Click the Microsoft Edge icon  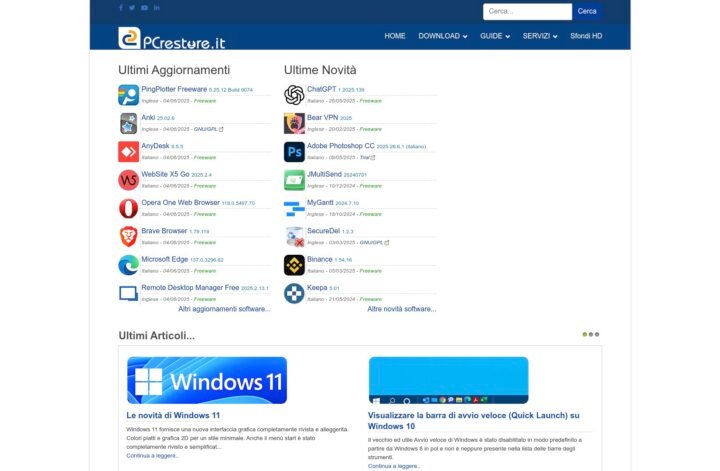(129, 265)
